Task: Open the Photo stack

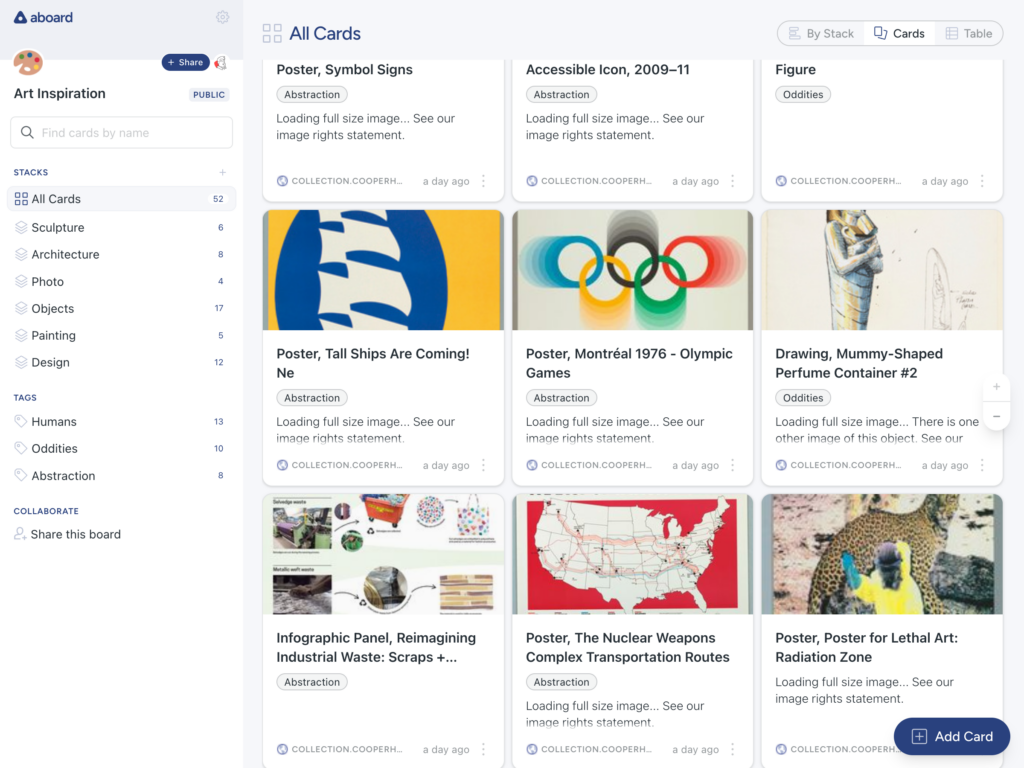Action: (x=121, y=281)
